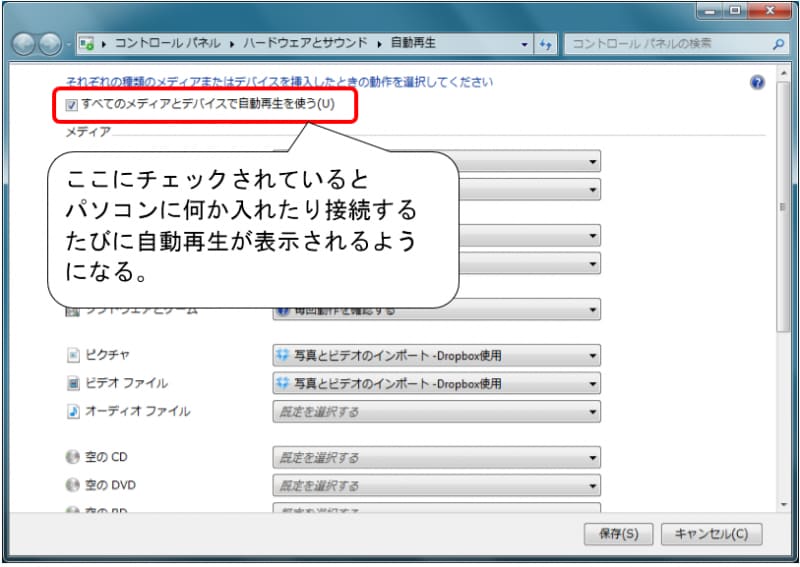Click the 空の CD label
Screen dimensions: 800x567
tap(106, 457)
